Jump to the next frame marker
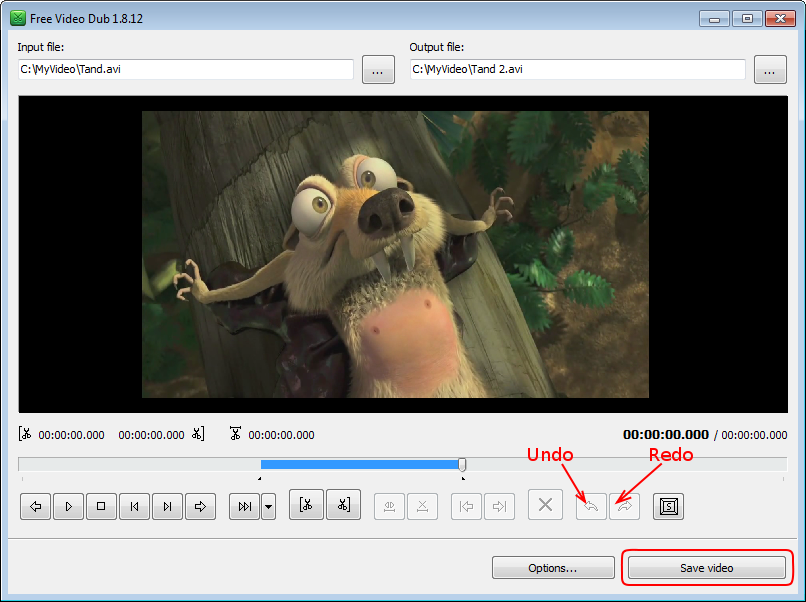This screenshot has width=806, height=602. tap(167, 507)
